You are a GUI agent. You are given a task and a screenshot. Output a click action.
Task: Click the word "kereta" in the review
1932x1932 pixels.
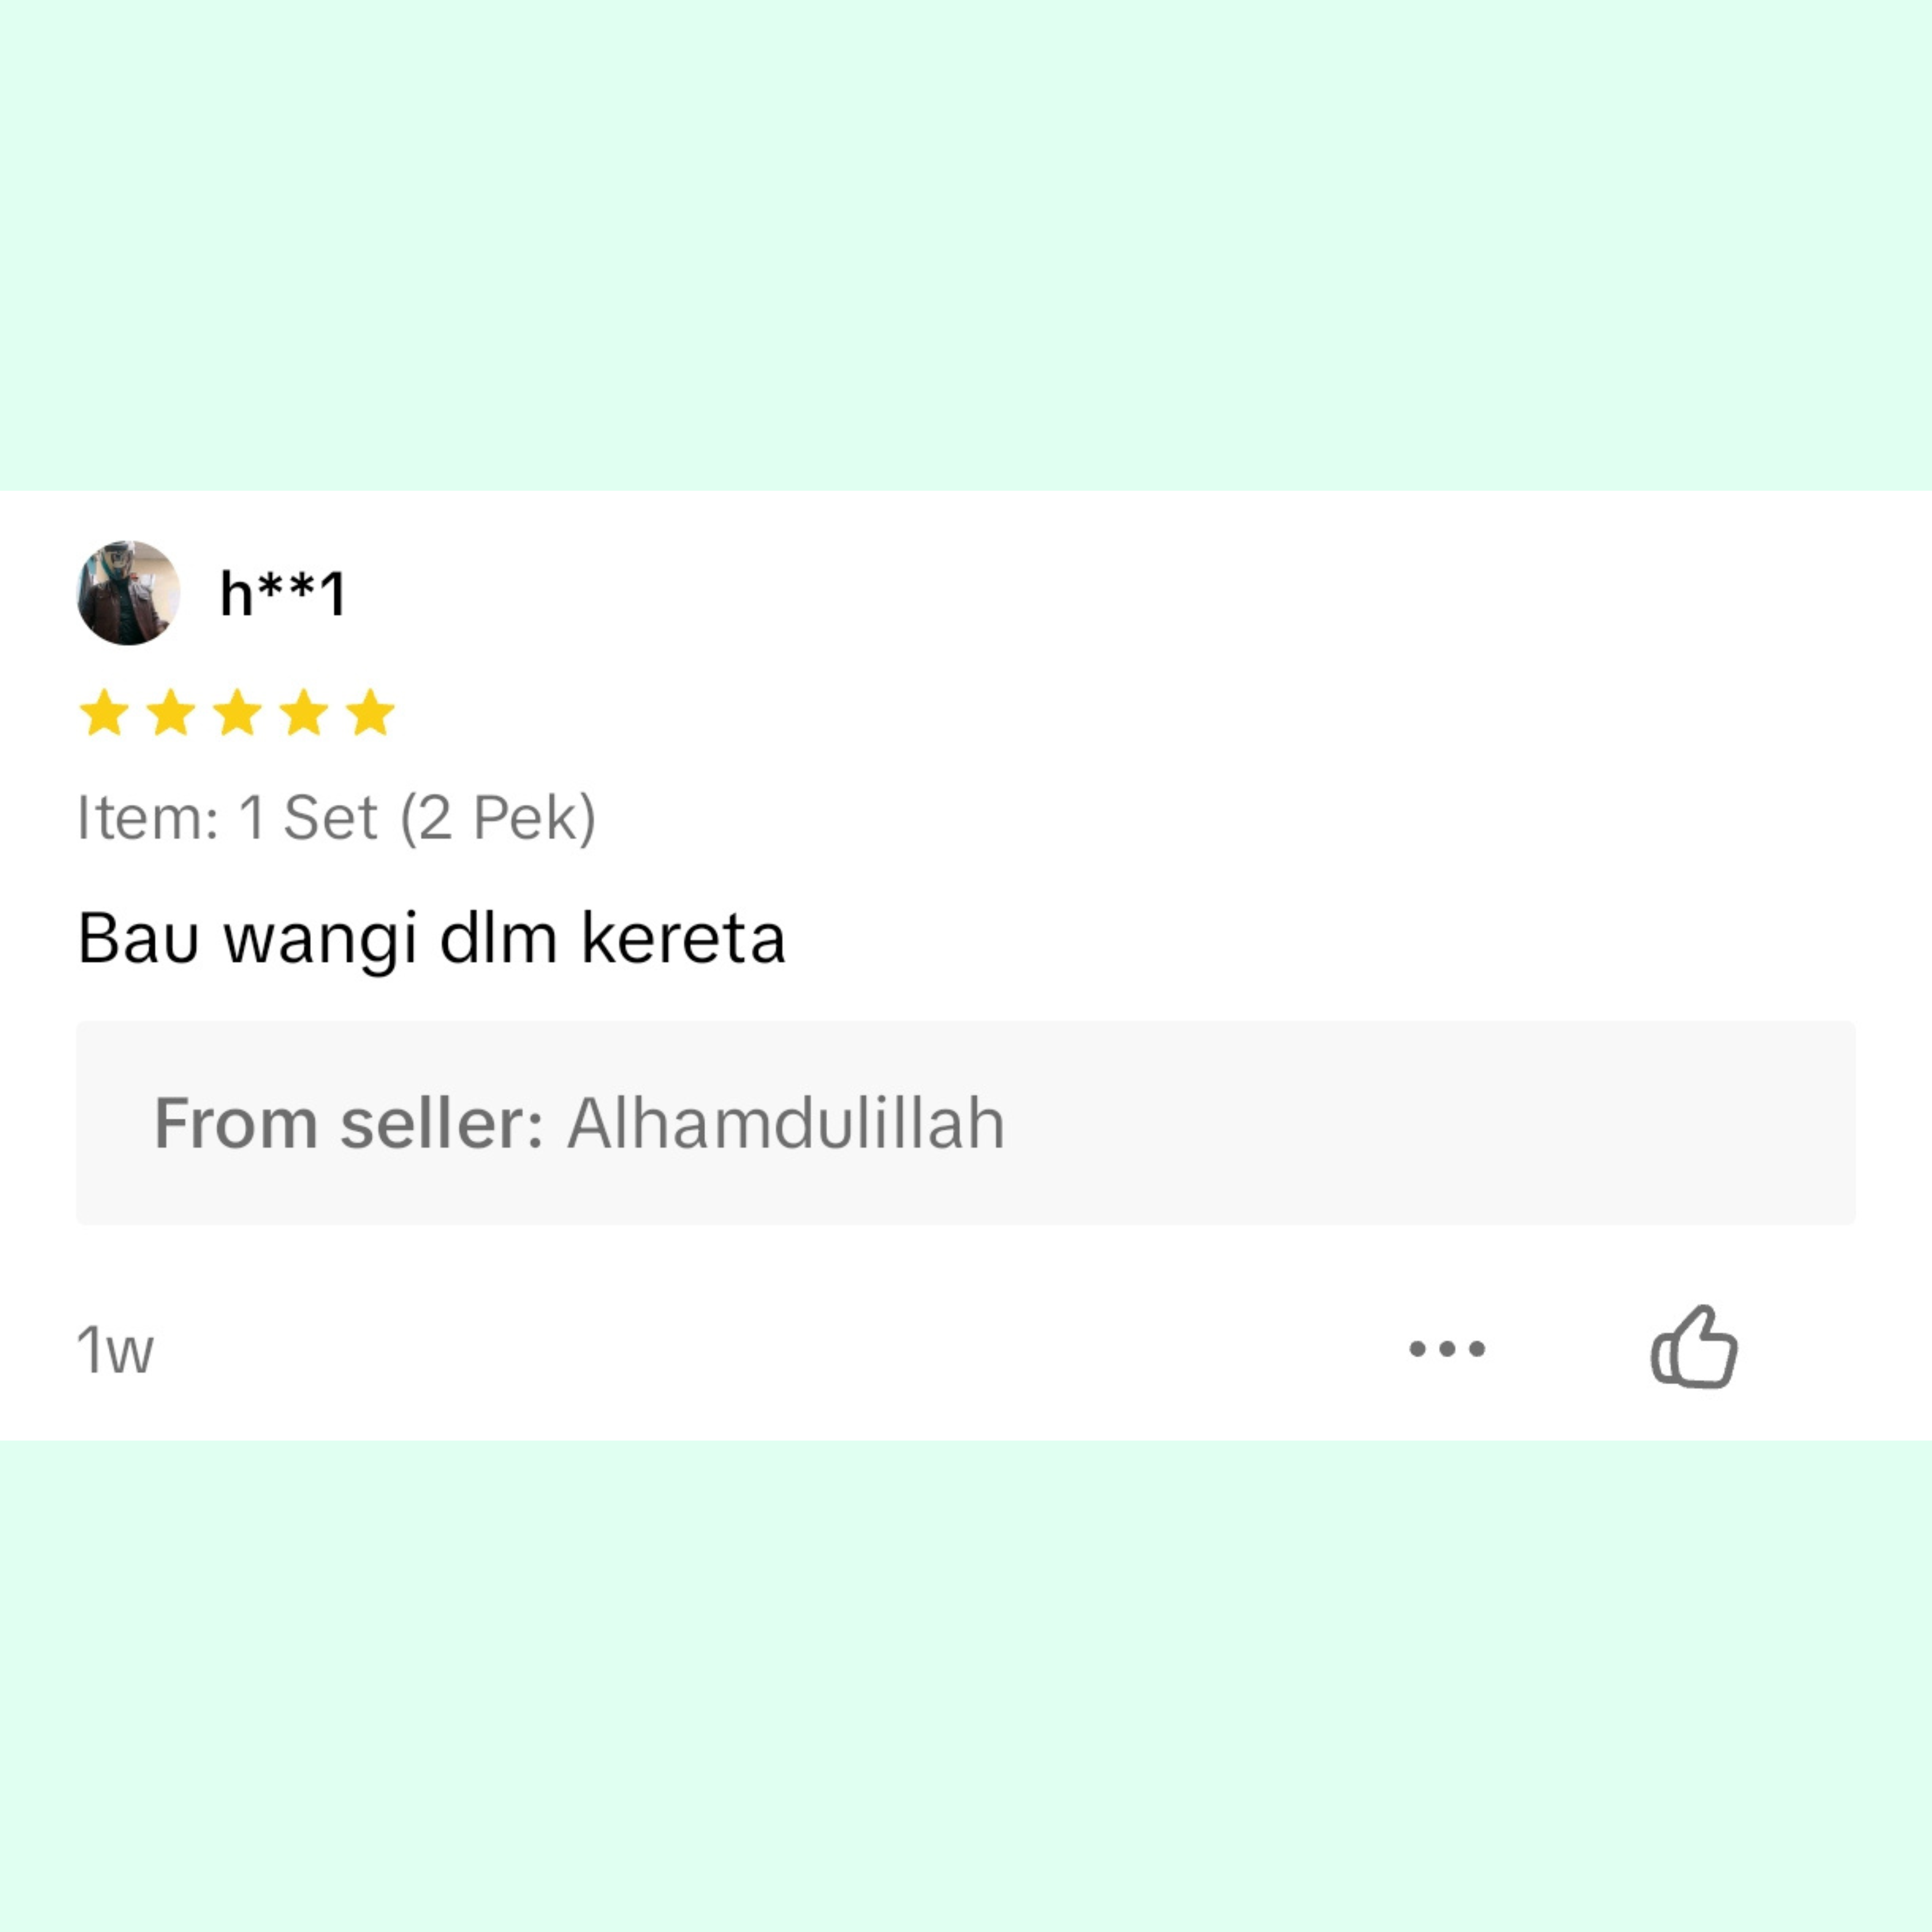pos(684,938)
